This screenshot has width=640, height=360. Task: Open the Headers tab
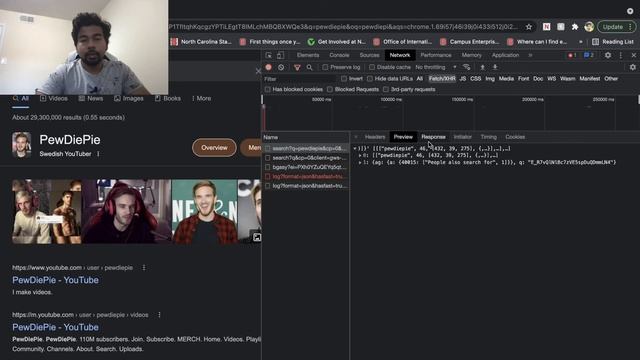point(375,137)
